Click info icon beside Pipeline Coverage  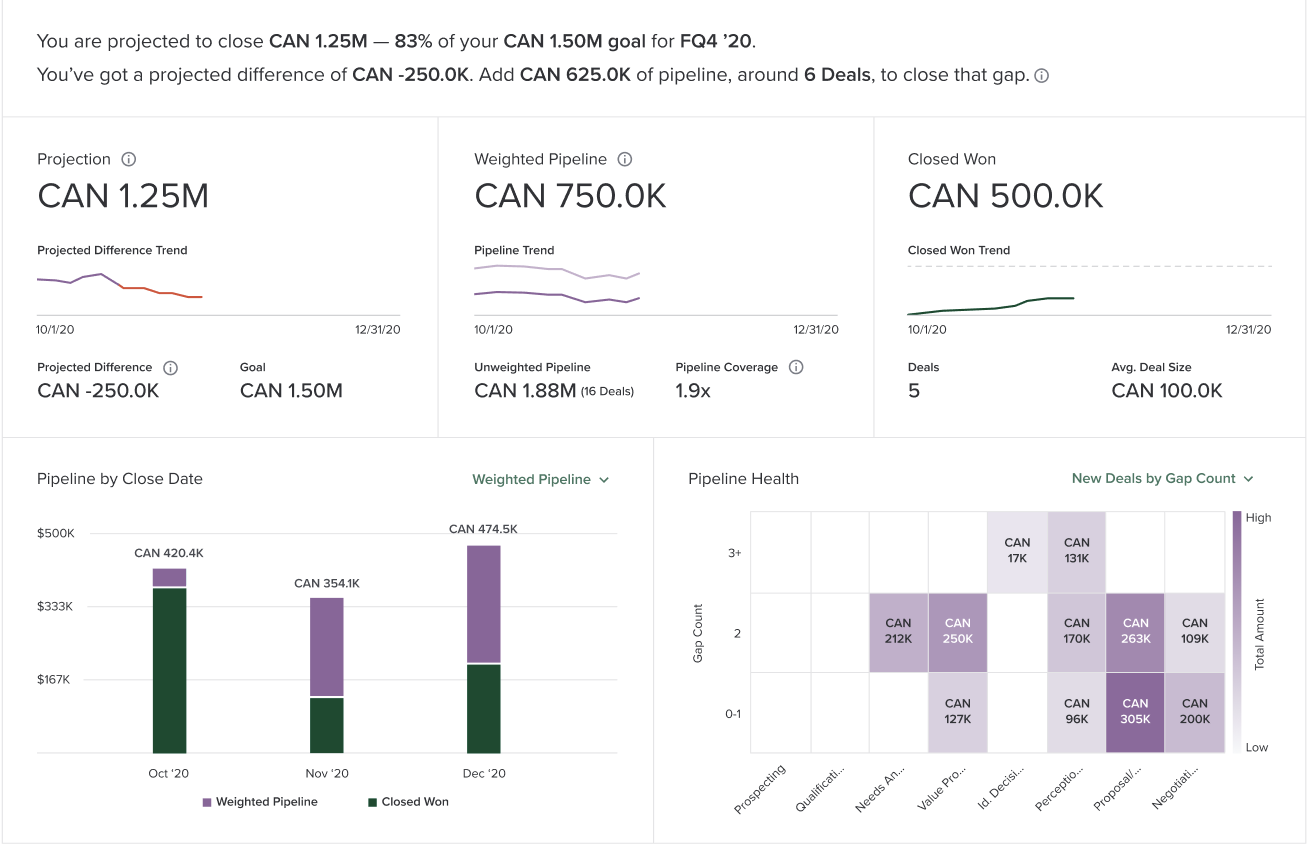click(796, 367)
